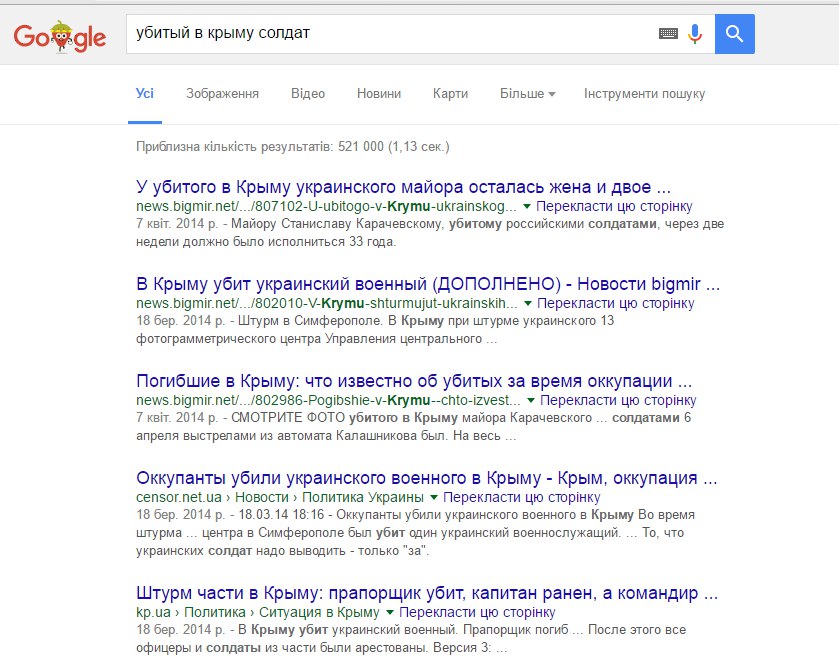The image size is (839, 665).
Task: Translate the censor.net.ua result page
Action: [522, 498]
